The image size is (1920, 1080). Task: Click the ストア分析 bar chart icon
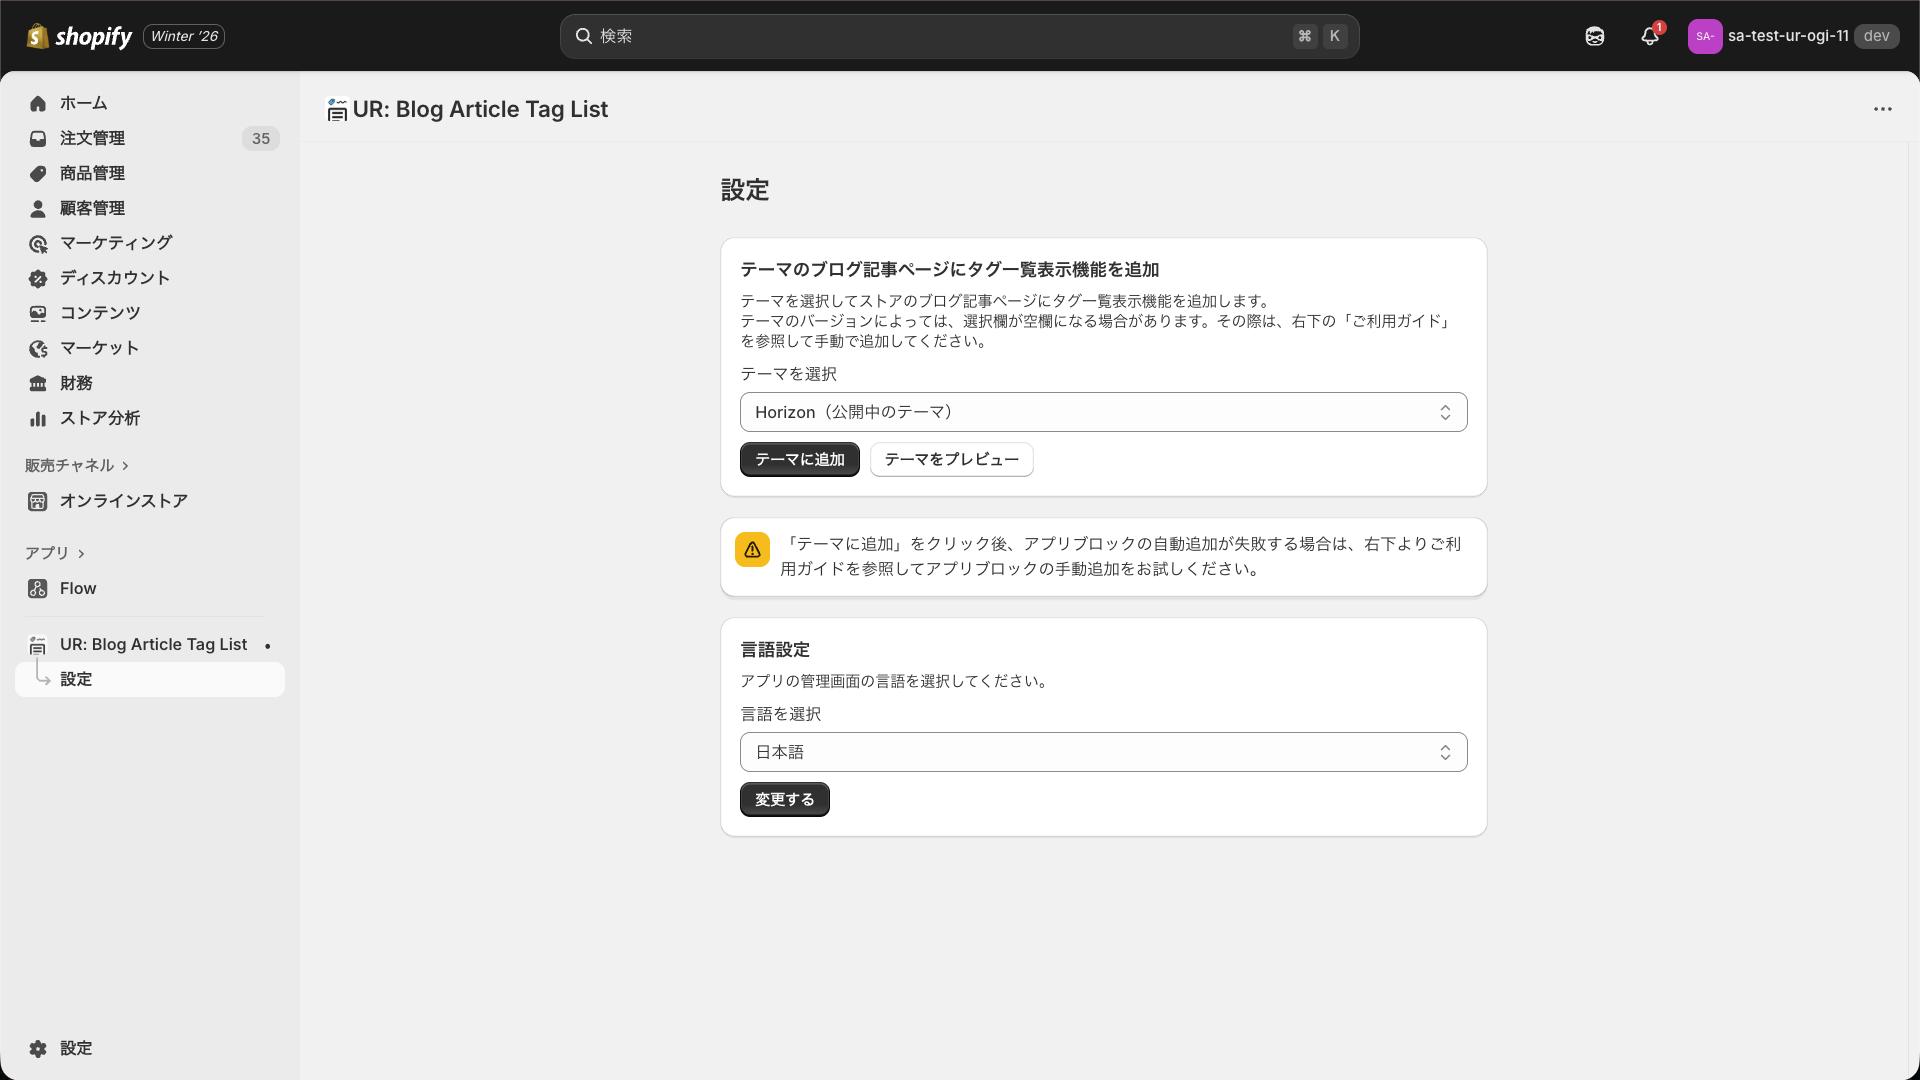[x=38, y=418]
